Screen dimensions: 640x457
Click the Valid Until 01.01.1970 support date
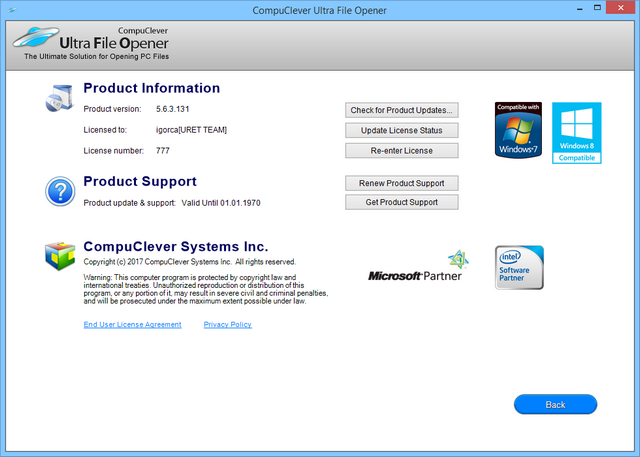pyautogui.click(x=220, y=203)
